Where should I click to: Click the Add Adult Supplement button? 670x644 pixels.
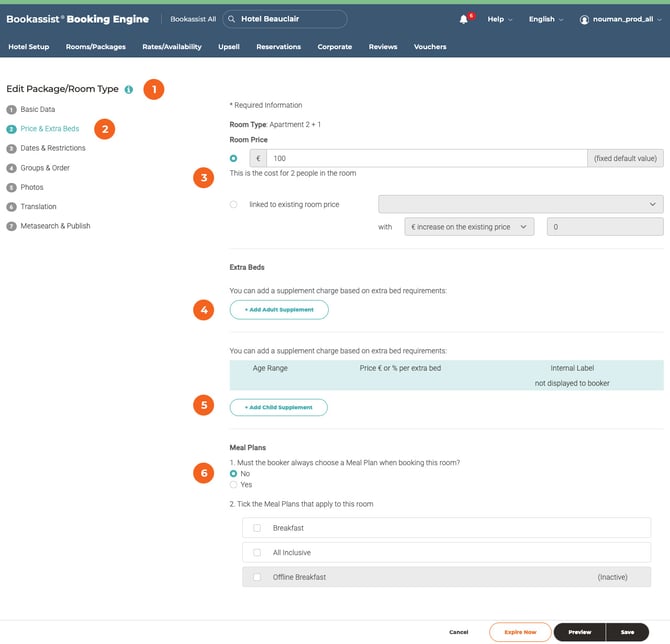[279, 310]
